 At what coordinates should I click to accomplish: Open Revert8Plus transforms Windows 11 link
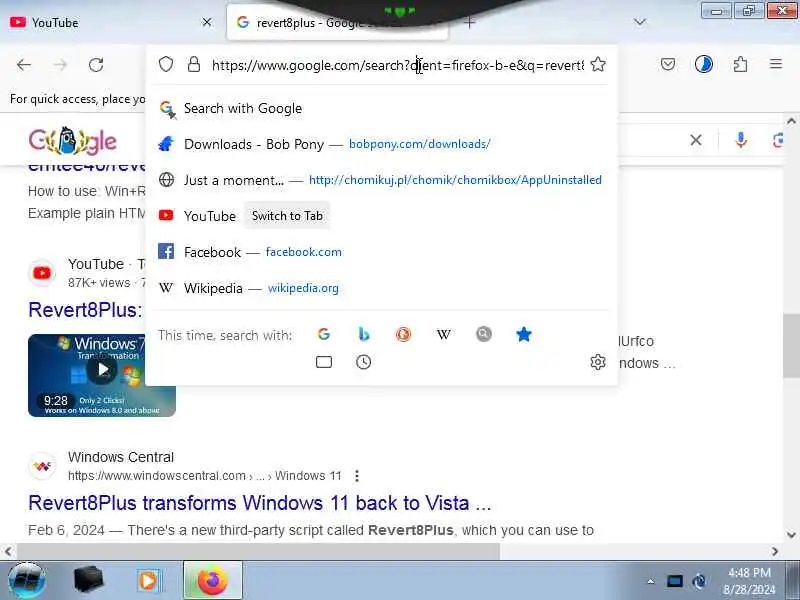pos(260,503)
